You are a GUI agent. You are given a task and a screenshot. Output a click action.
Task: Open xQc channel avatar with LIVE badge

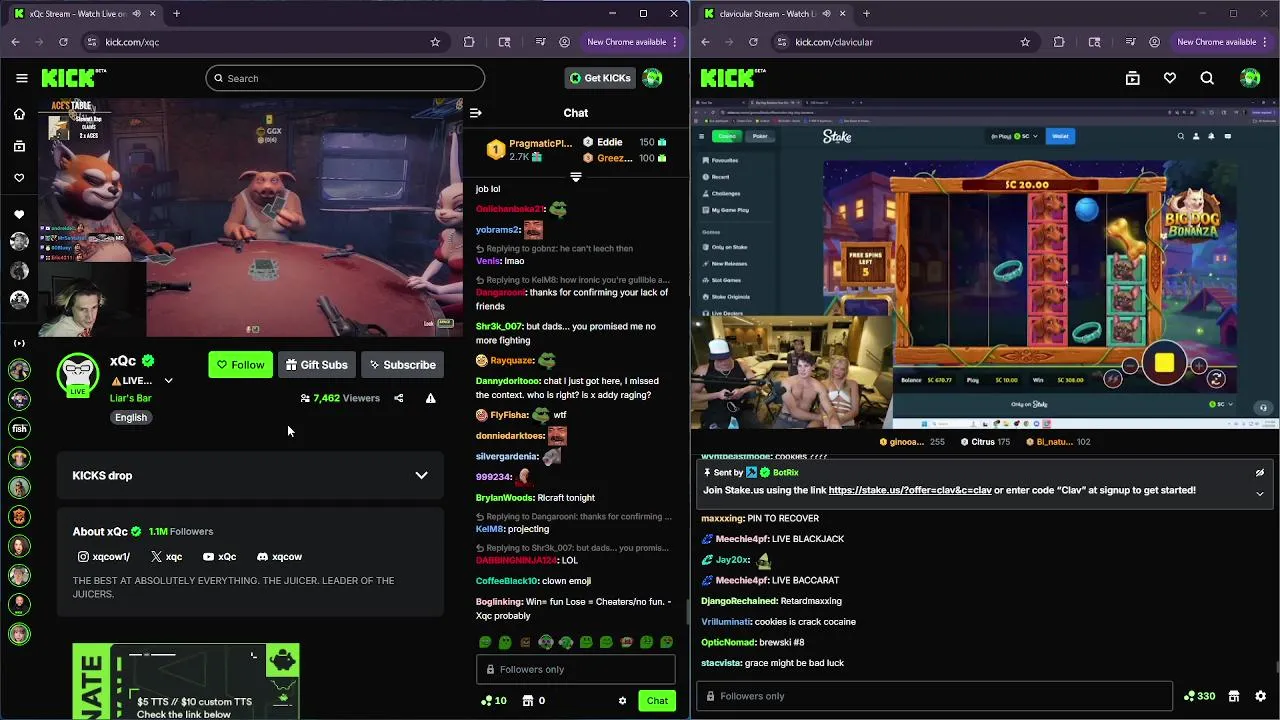78,375
